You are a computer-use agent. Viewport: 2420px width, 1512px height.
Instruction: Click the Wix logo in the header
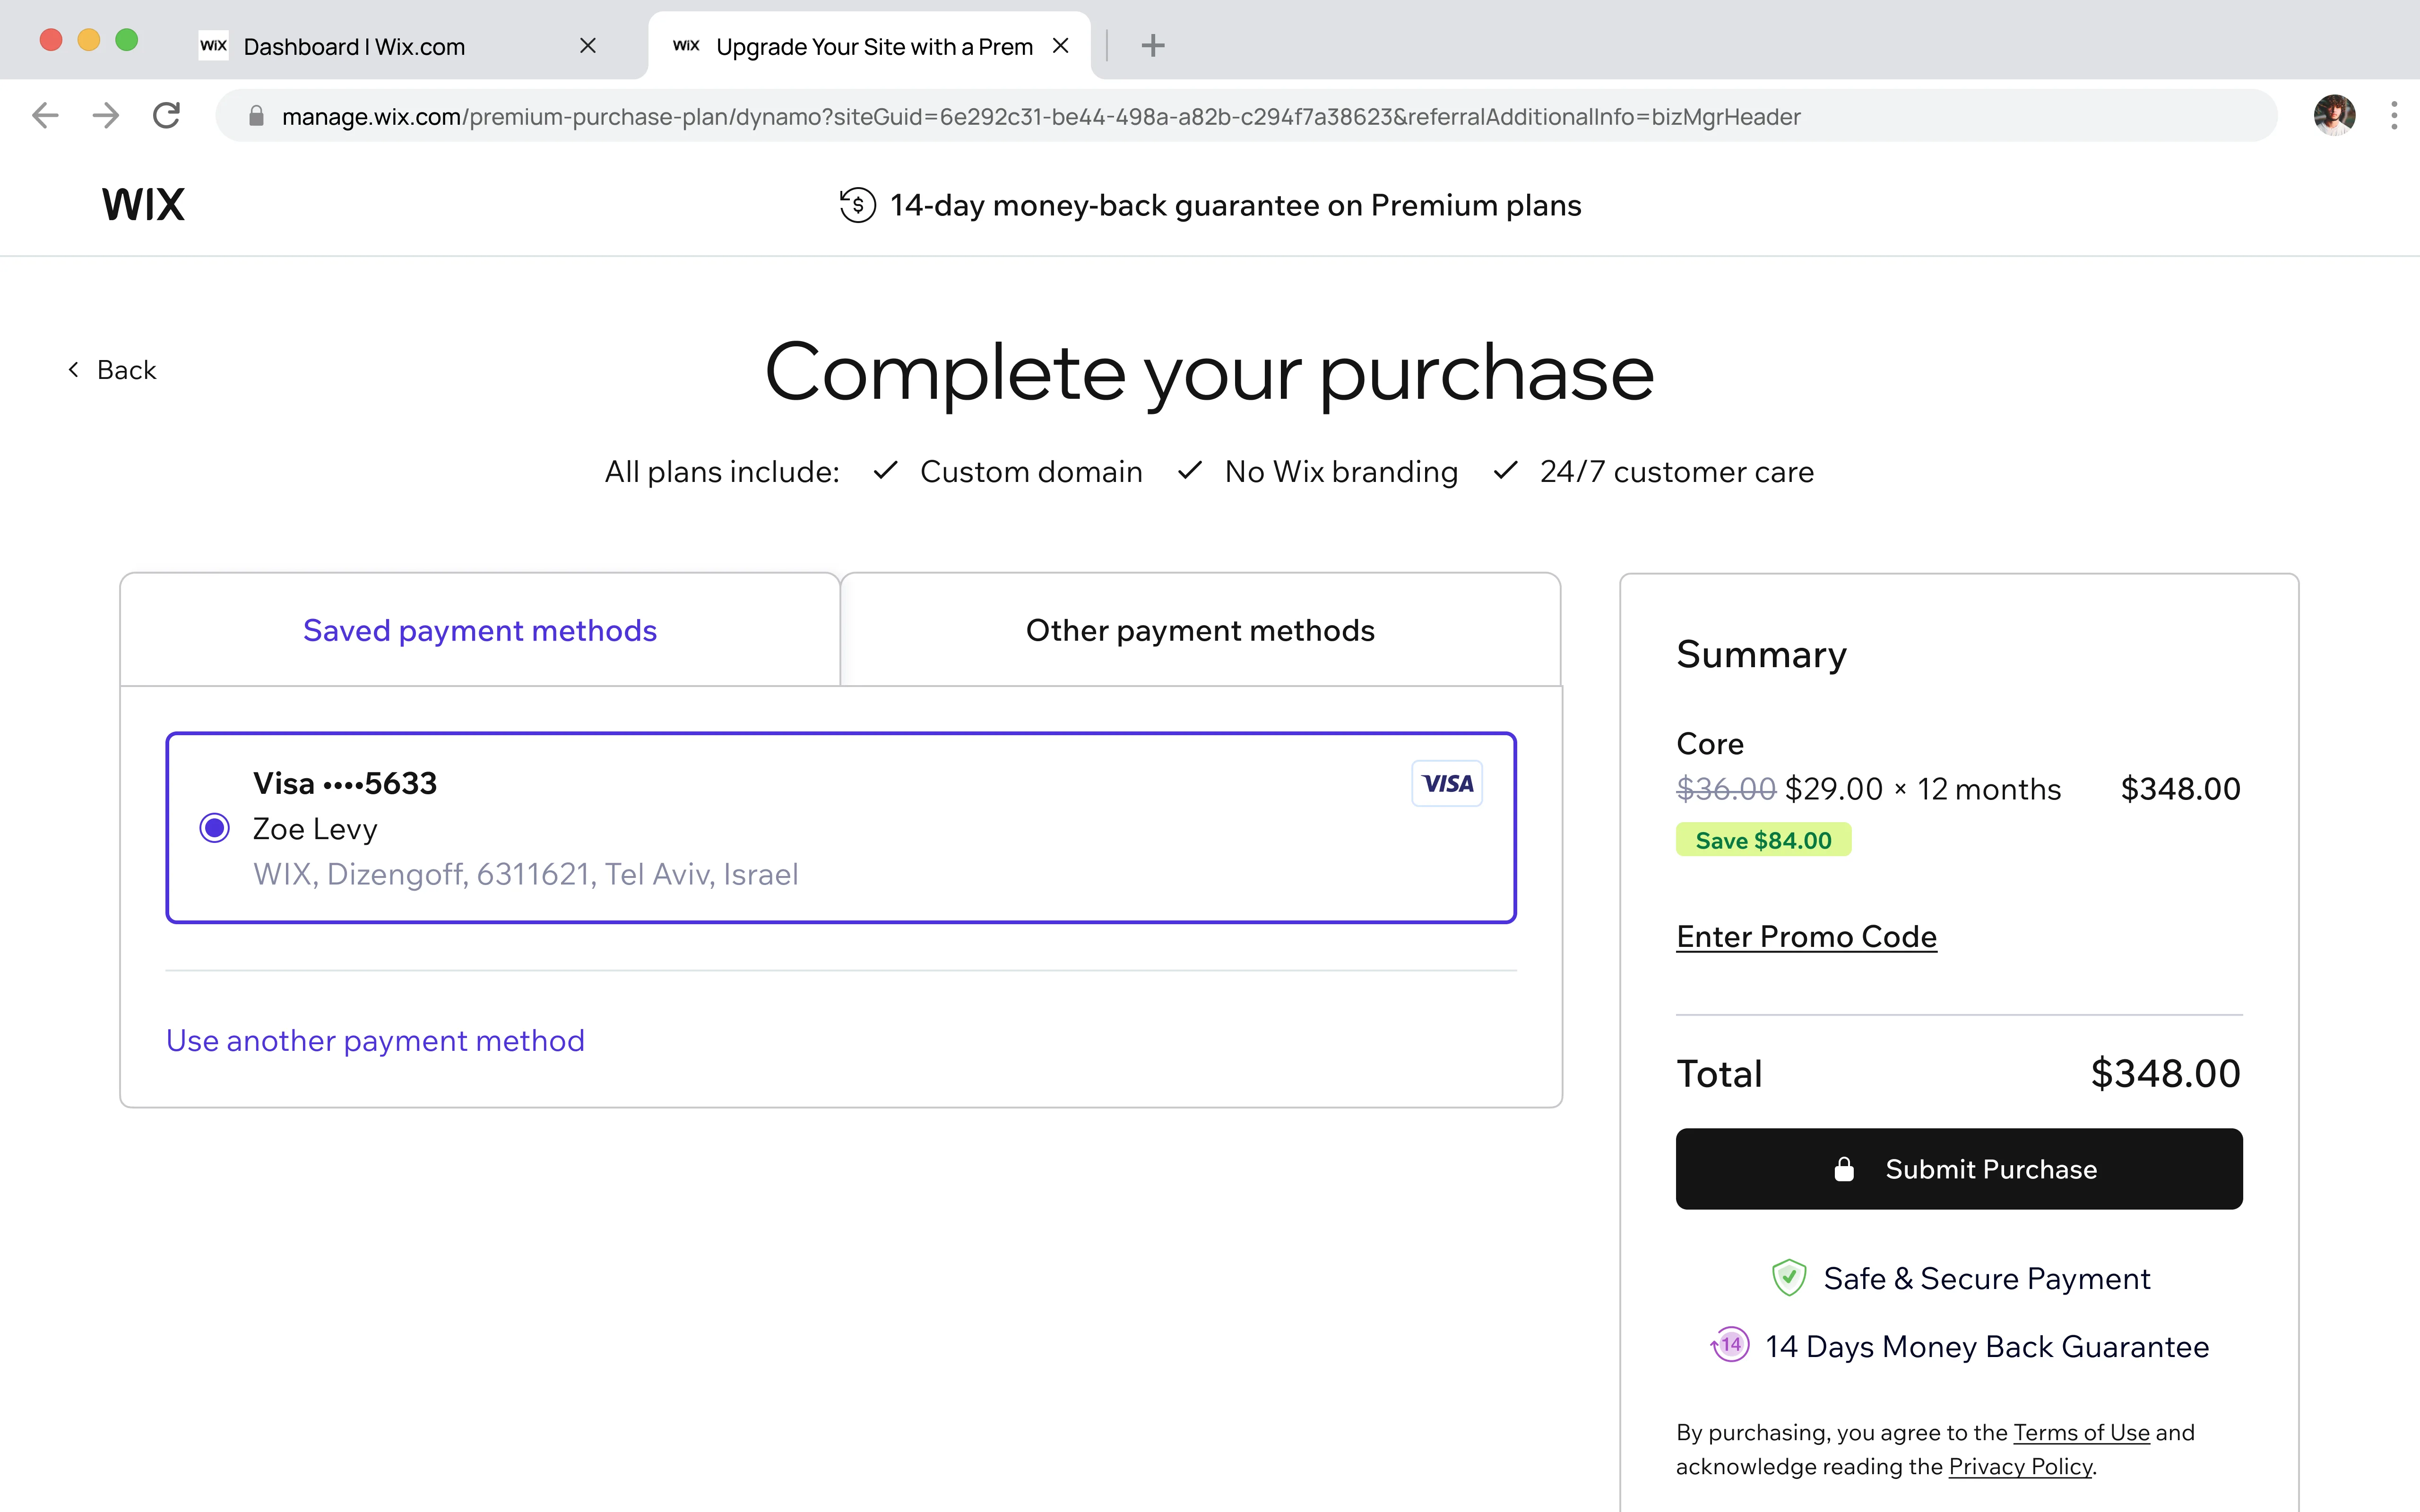point(143,205)
